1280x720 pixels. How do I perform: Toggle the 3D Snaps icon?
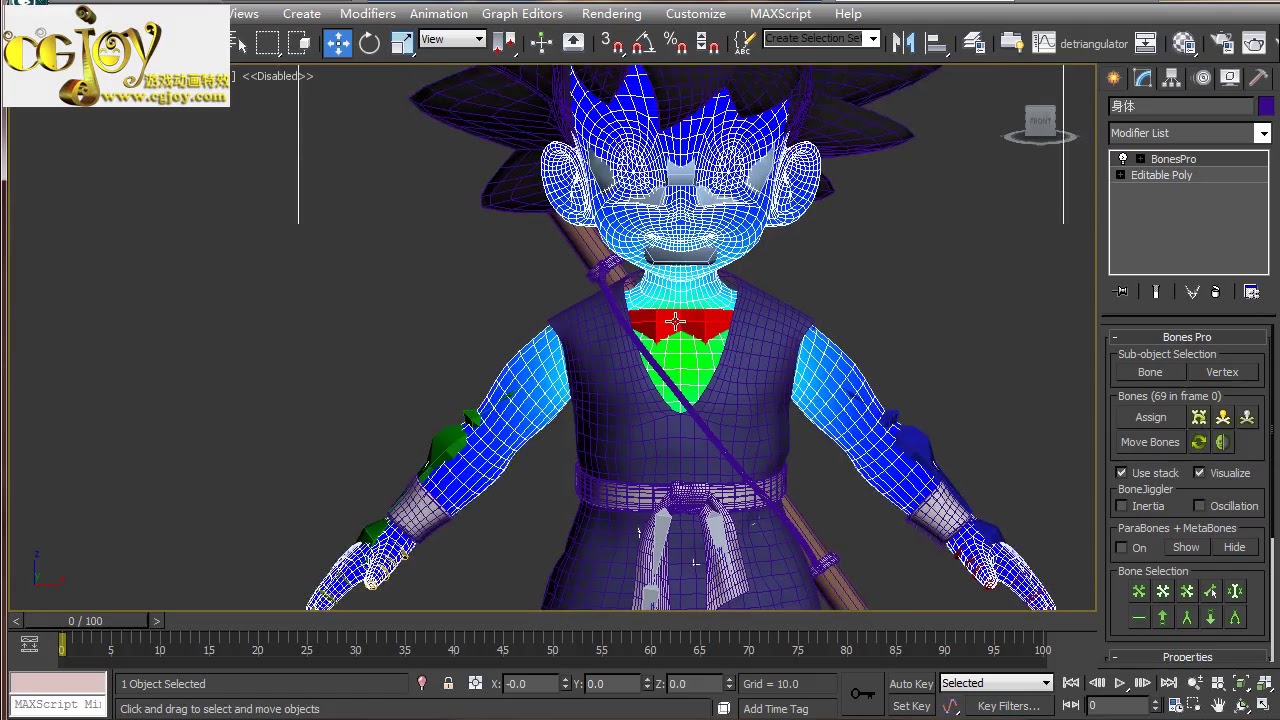(x=611, y=42)
